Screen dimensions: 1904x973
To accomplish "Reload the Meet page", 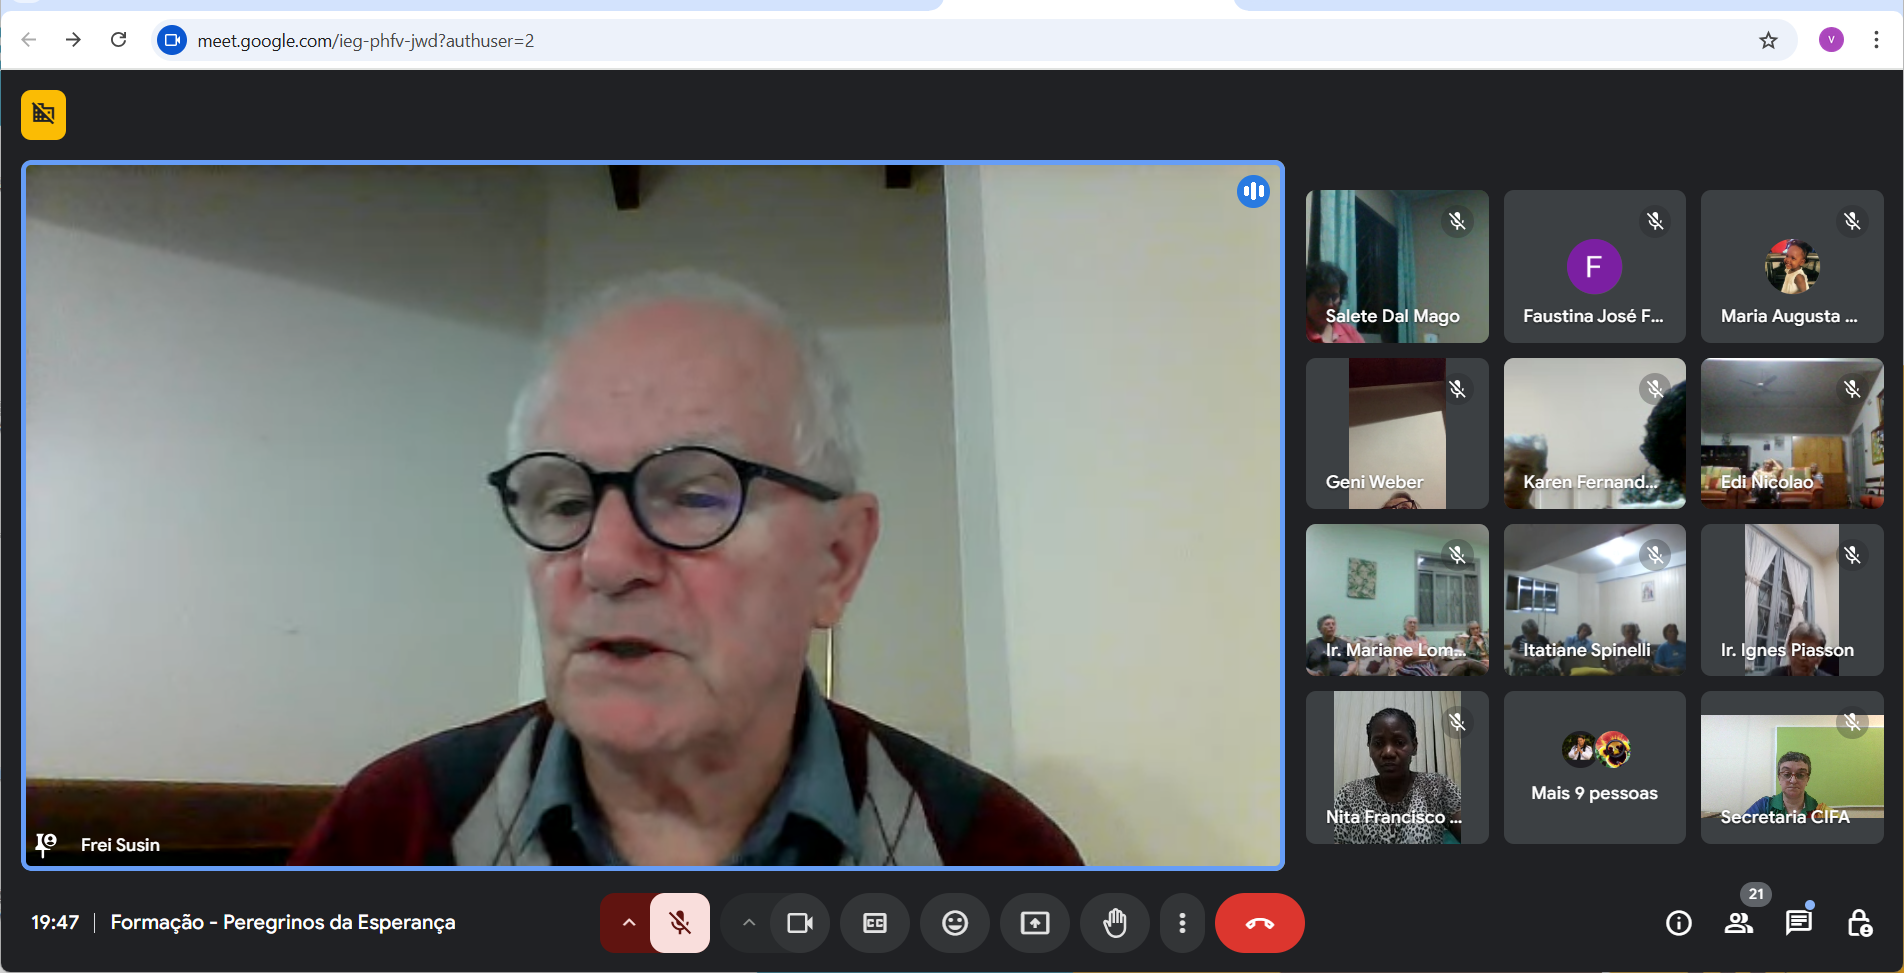I will point(118,40).
